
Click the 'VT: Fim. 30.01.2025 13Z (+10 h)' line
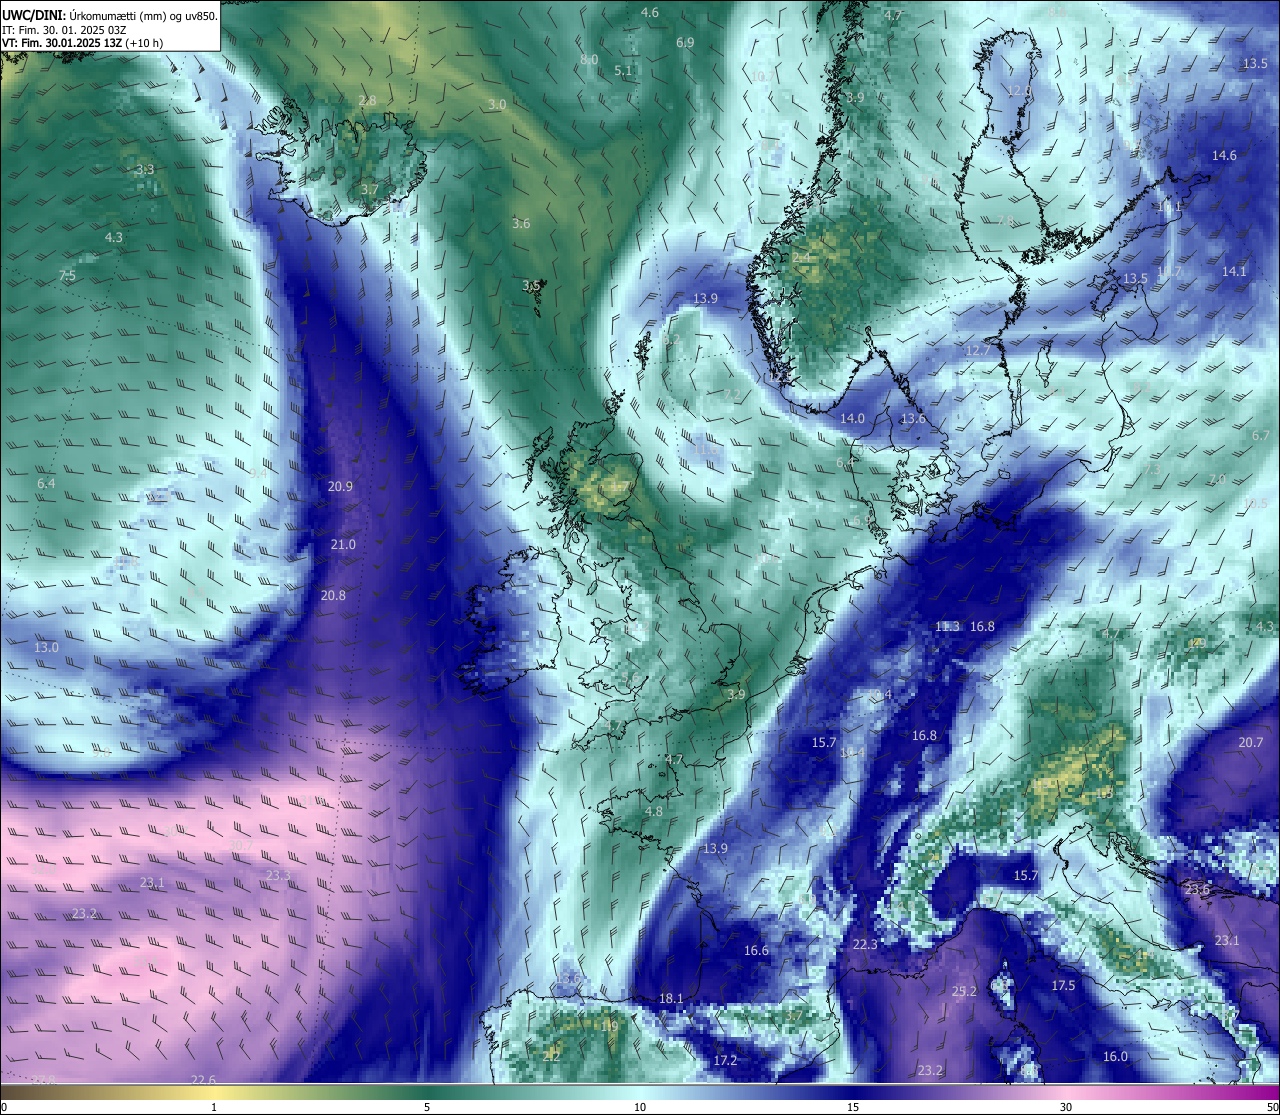(83, 43)
